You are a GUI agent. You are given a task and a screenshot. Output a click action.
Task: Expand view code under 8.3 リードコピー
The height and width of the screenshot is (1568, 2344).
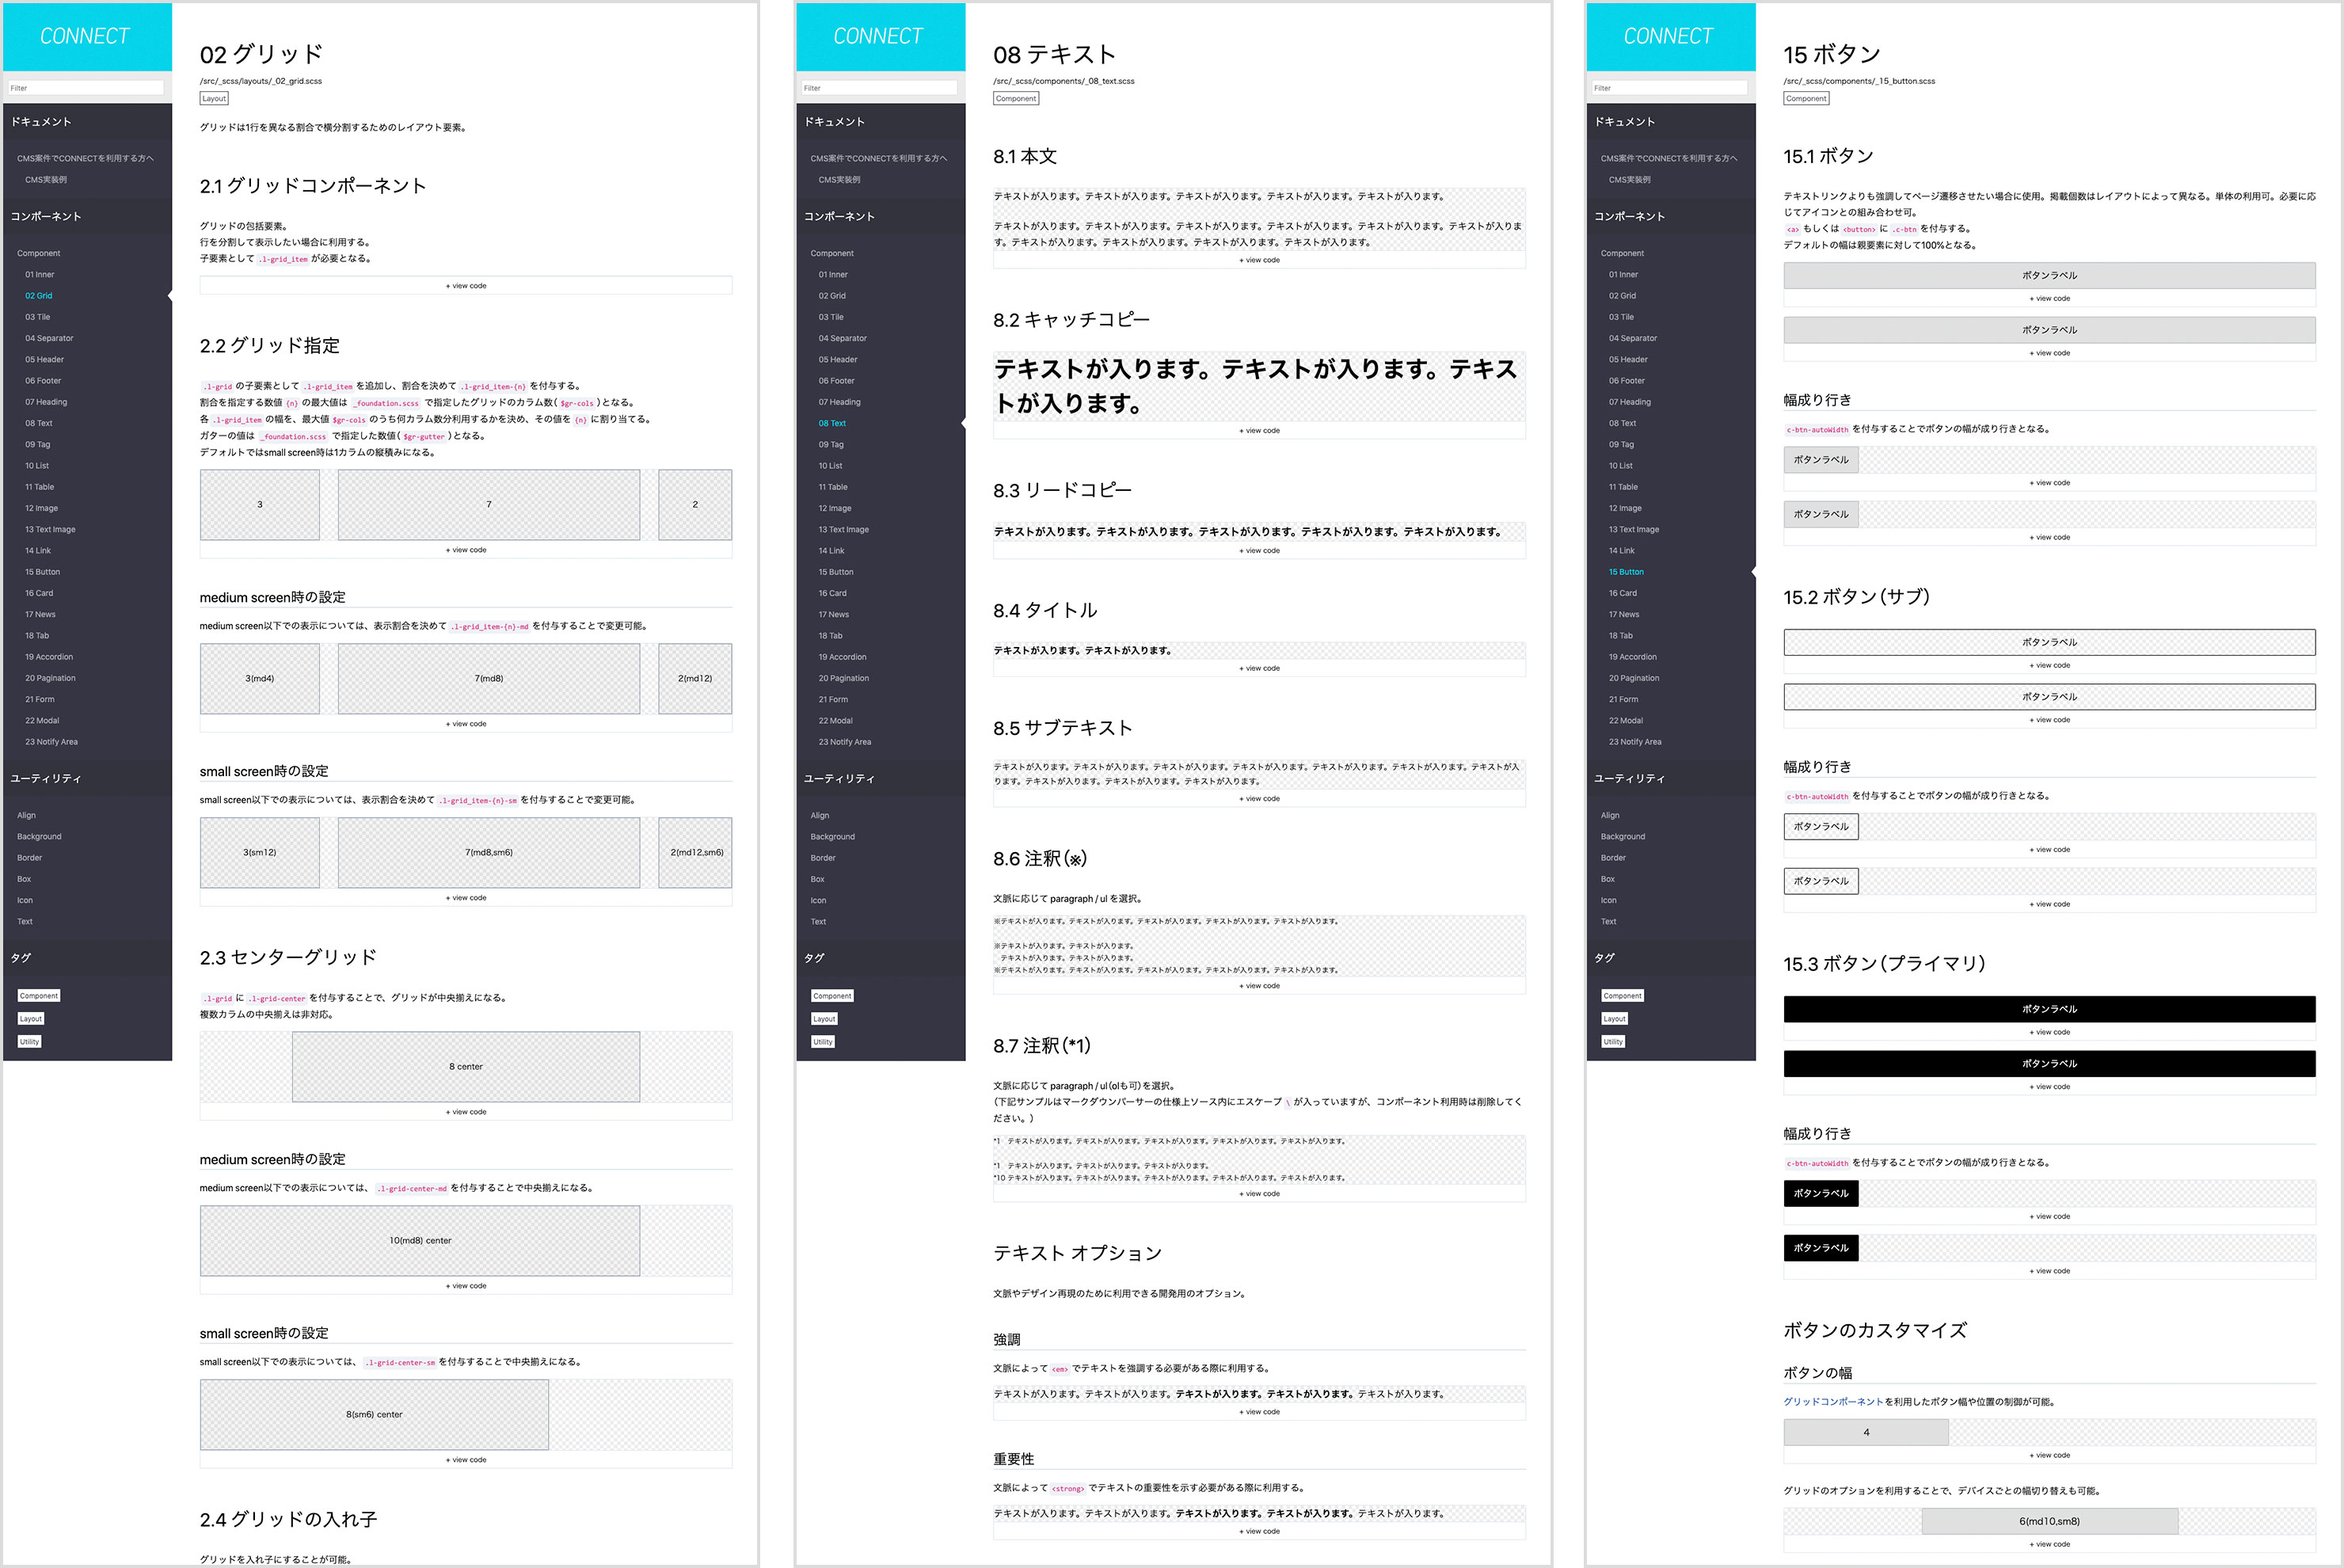(x=1260, y=551)
